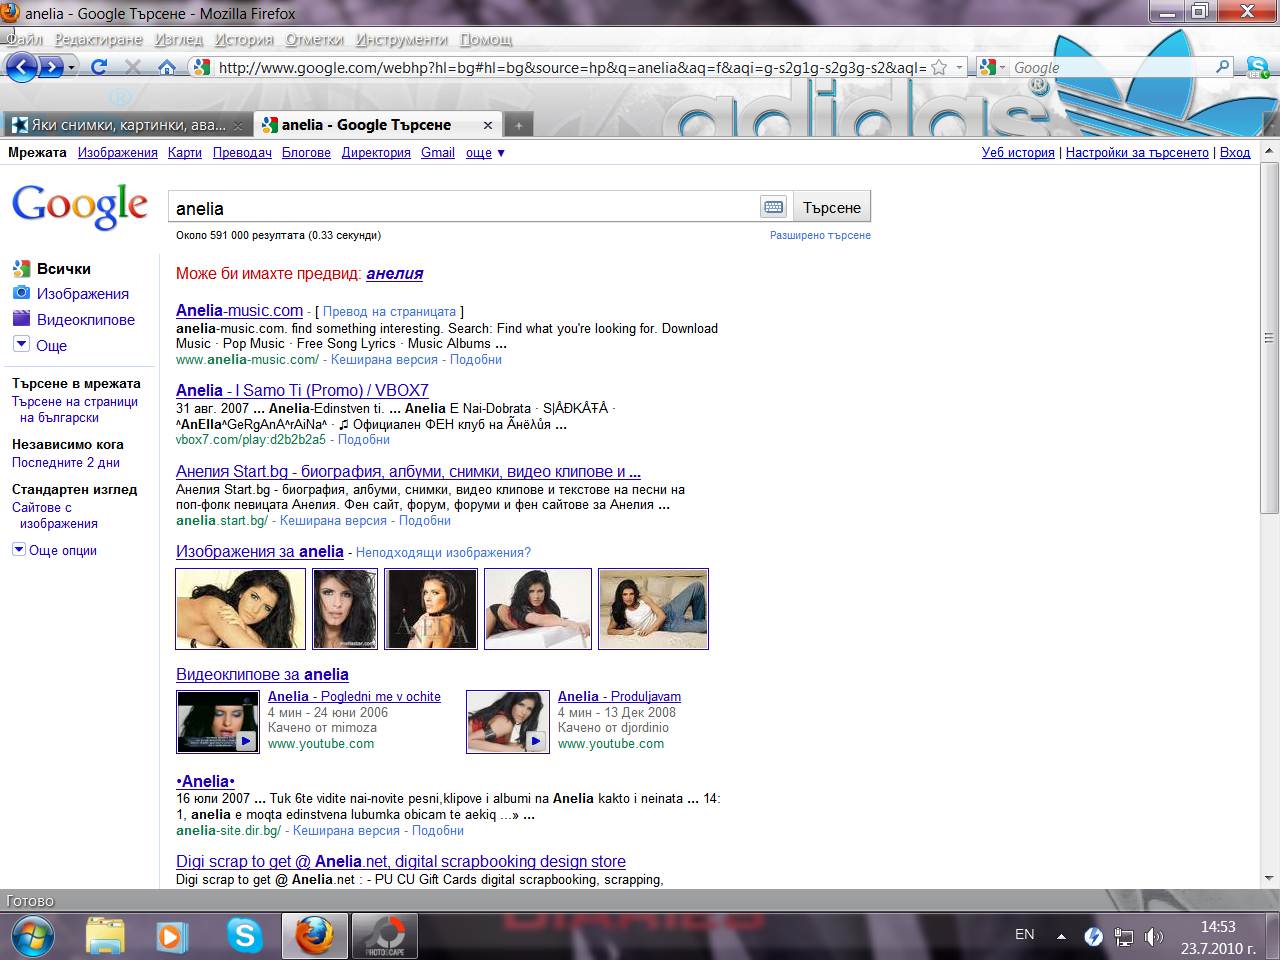Click the Търсене search button
Viewport: 1280px width, 960px height.
tap(832, 207)
